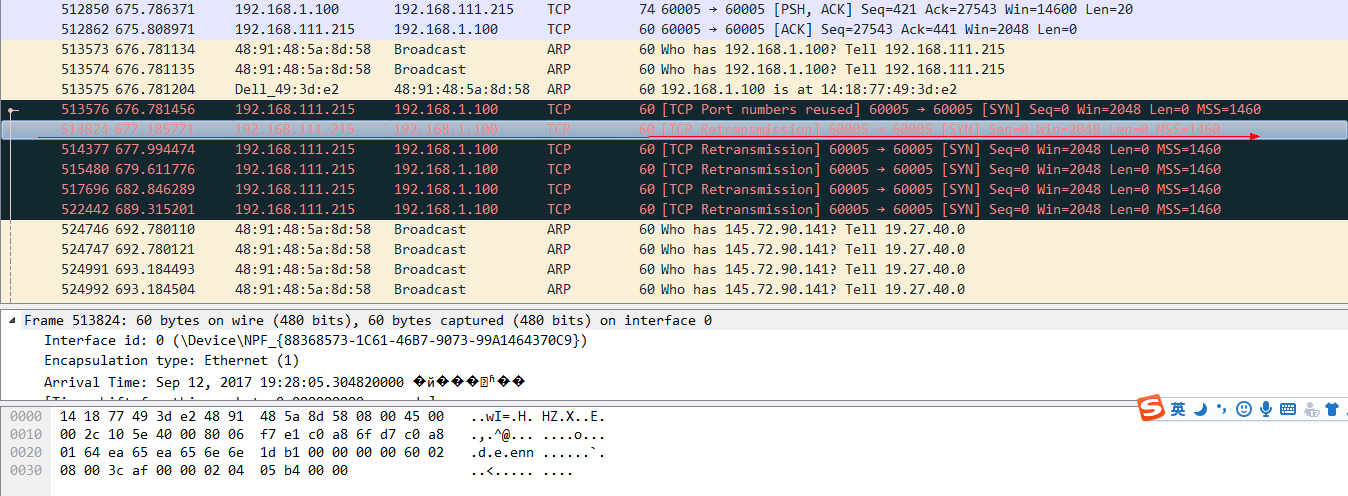Select packet 512862 ACK row

click(674, 29)
